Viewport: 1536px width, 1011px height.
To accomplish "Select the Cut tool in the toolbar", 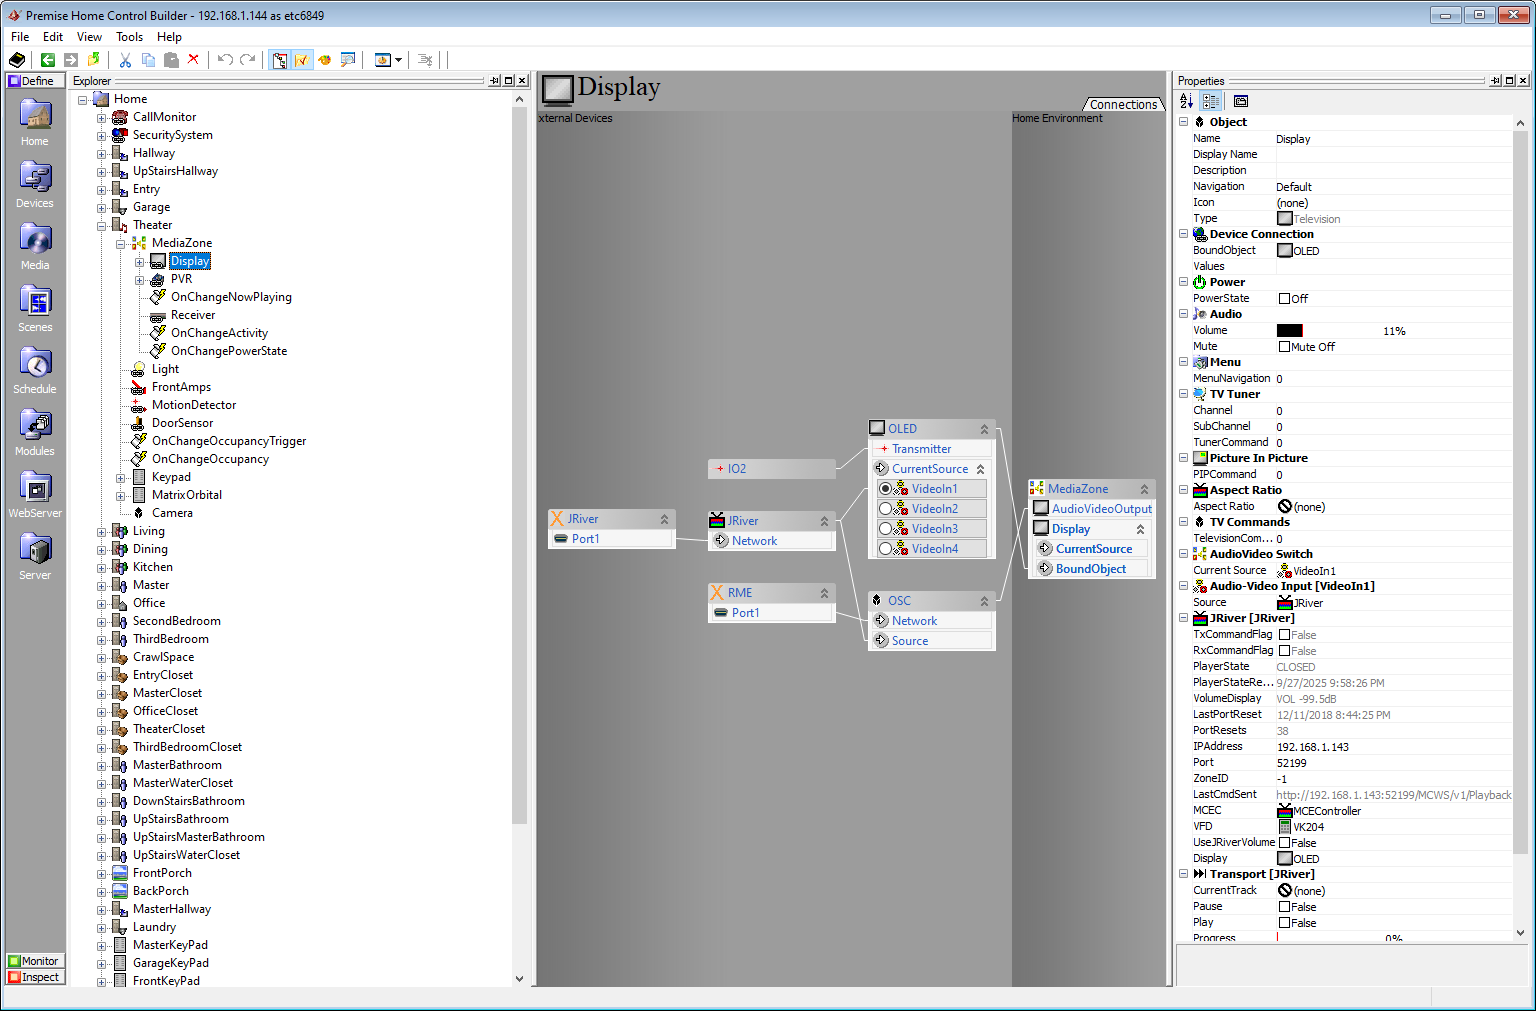I will pos(124,60).
